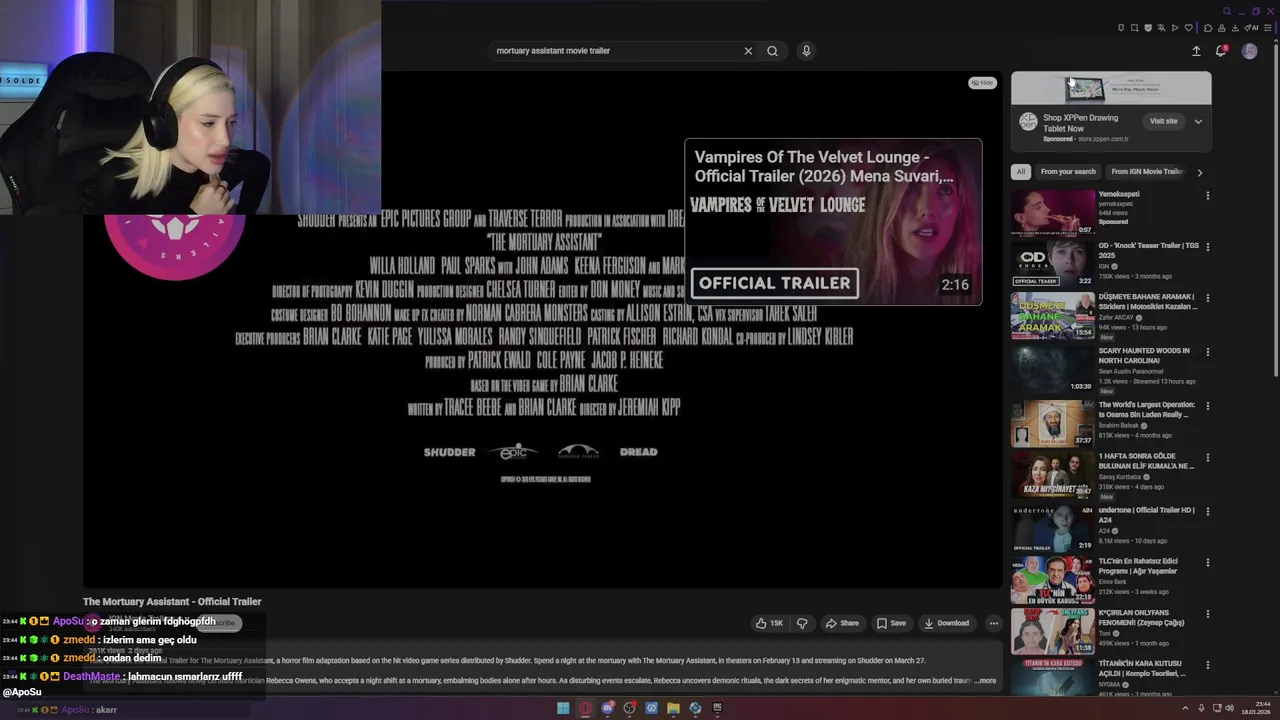The image size is (1280, 720).
Task: Click the heart bookmark icon
Action: click(x=1189, y=28)
